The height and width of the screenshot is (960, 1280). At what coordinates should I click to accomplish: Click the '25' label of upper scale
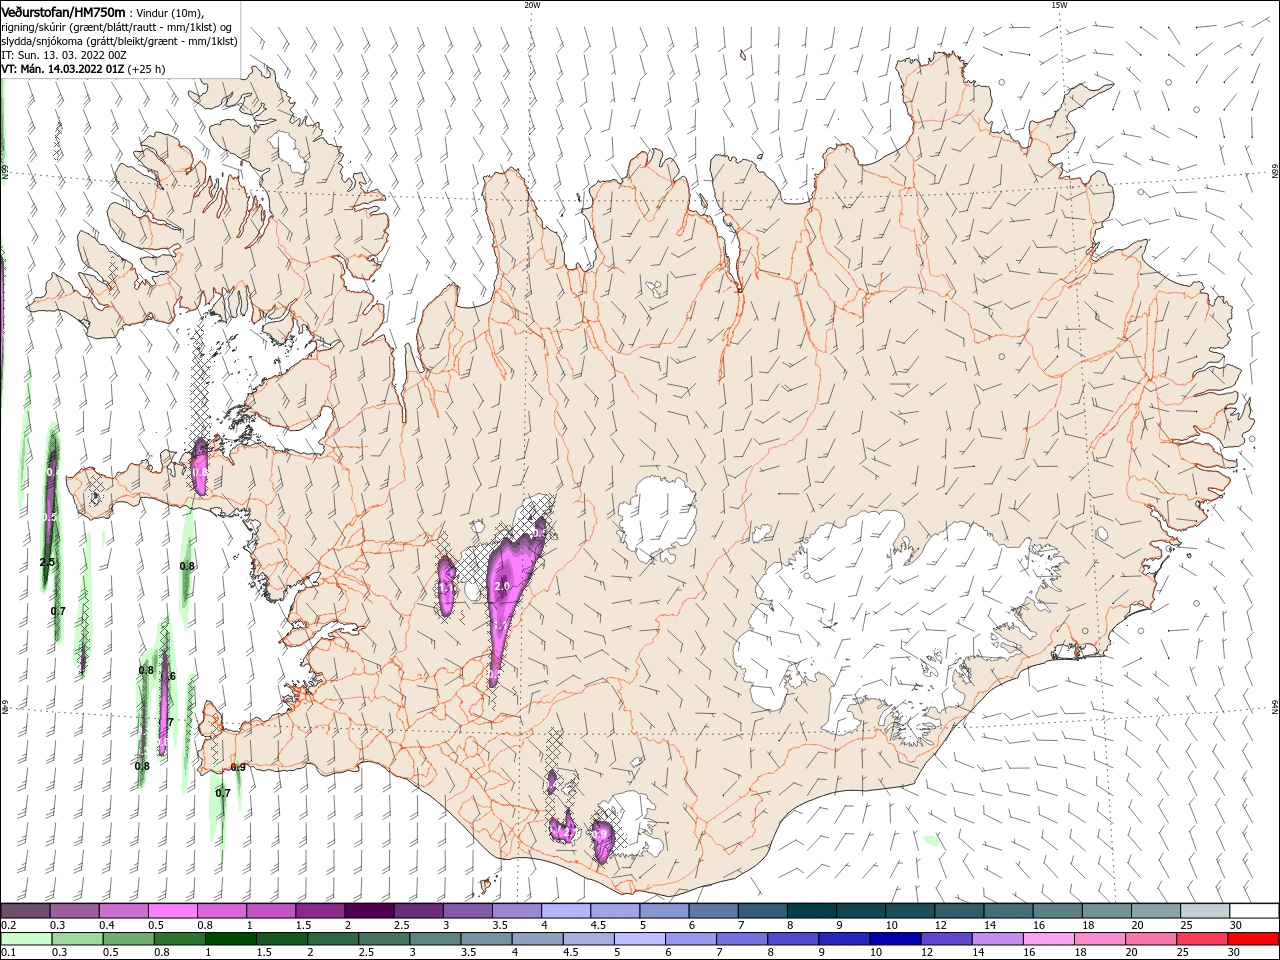[1186, 925]
